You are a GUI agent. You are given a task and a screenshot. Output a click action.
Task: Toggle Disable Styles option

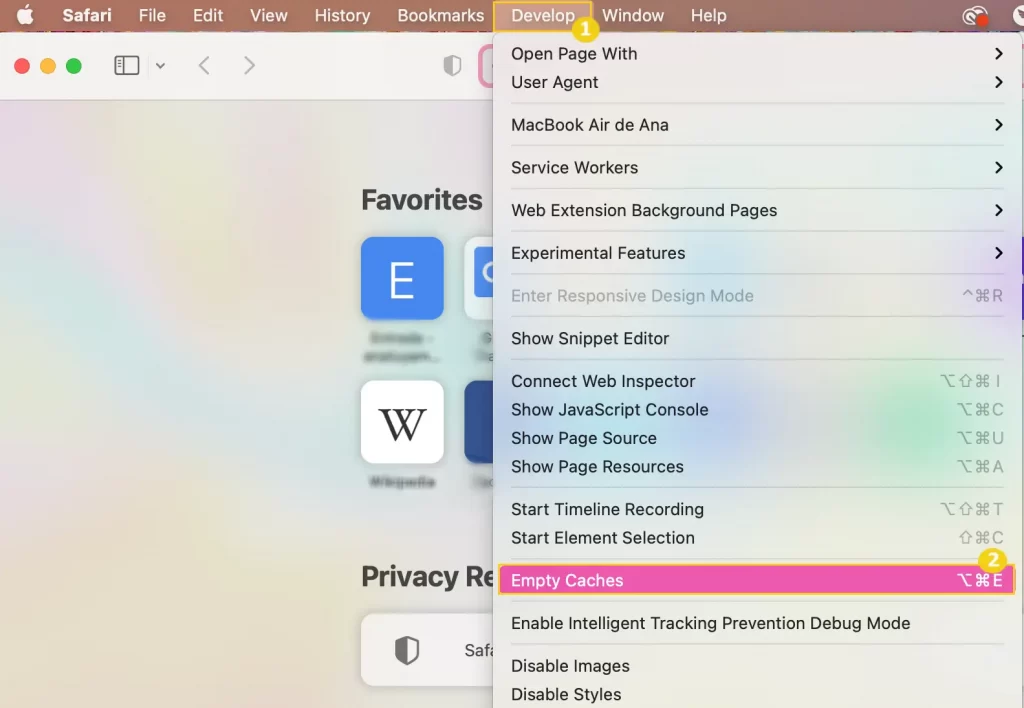[757, 694]
